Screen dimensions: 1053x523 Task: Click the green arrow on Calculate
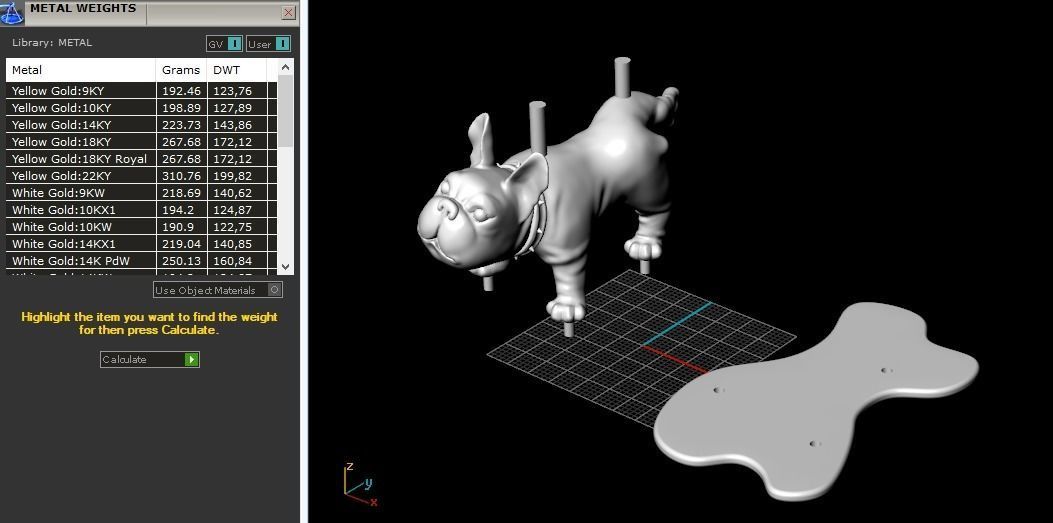tap(191, 359)
